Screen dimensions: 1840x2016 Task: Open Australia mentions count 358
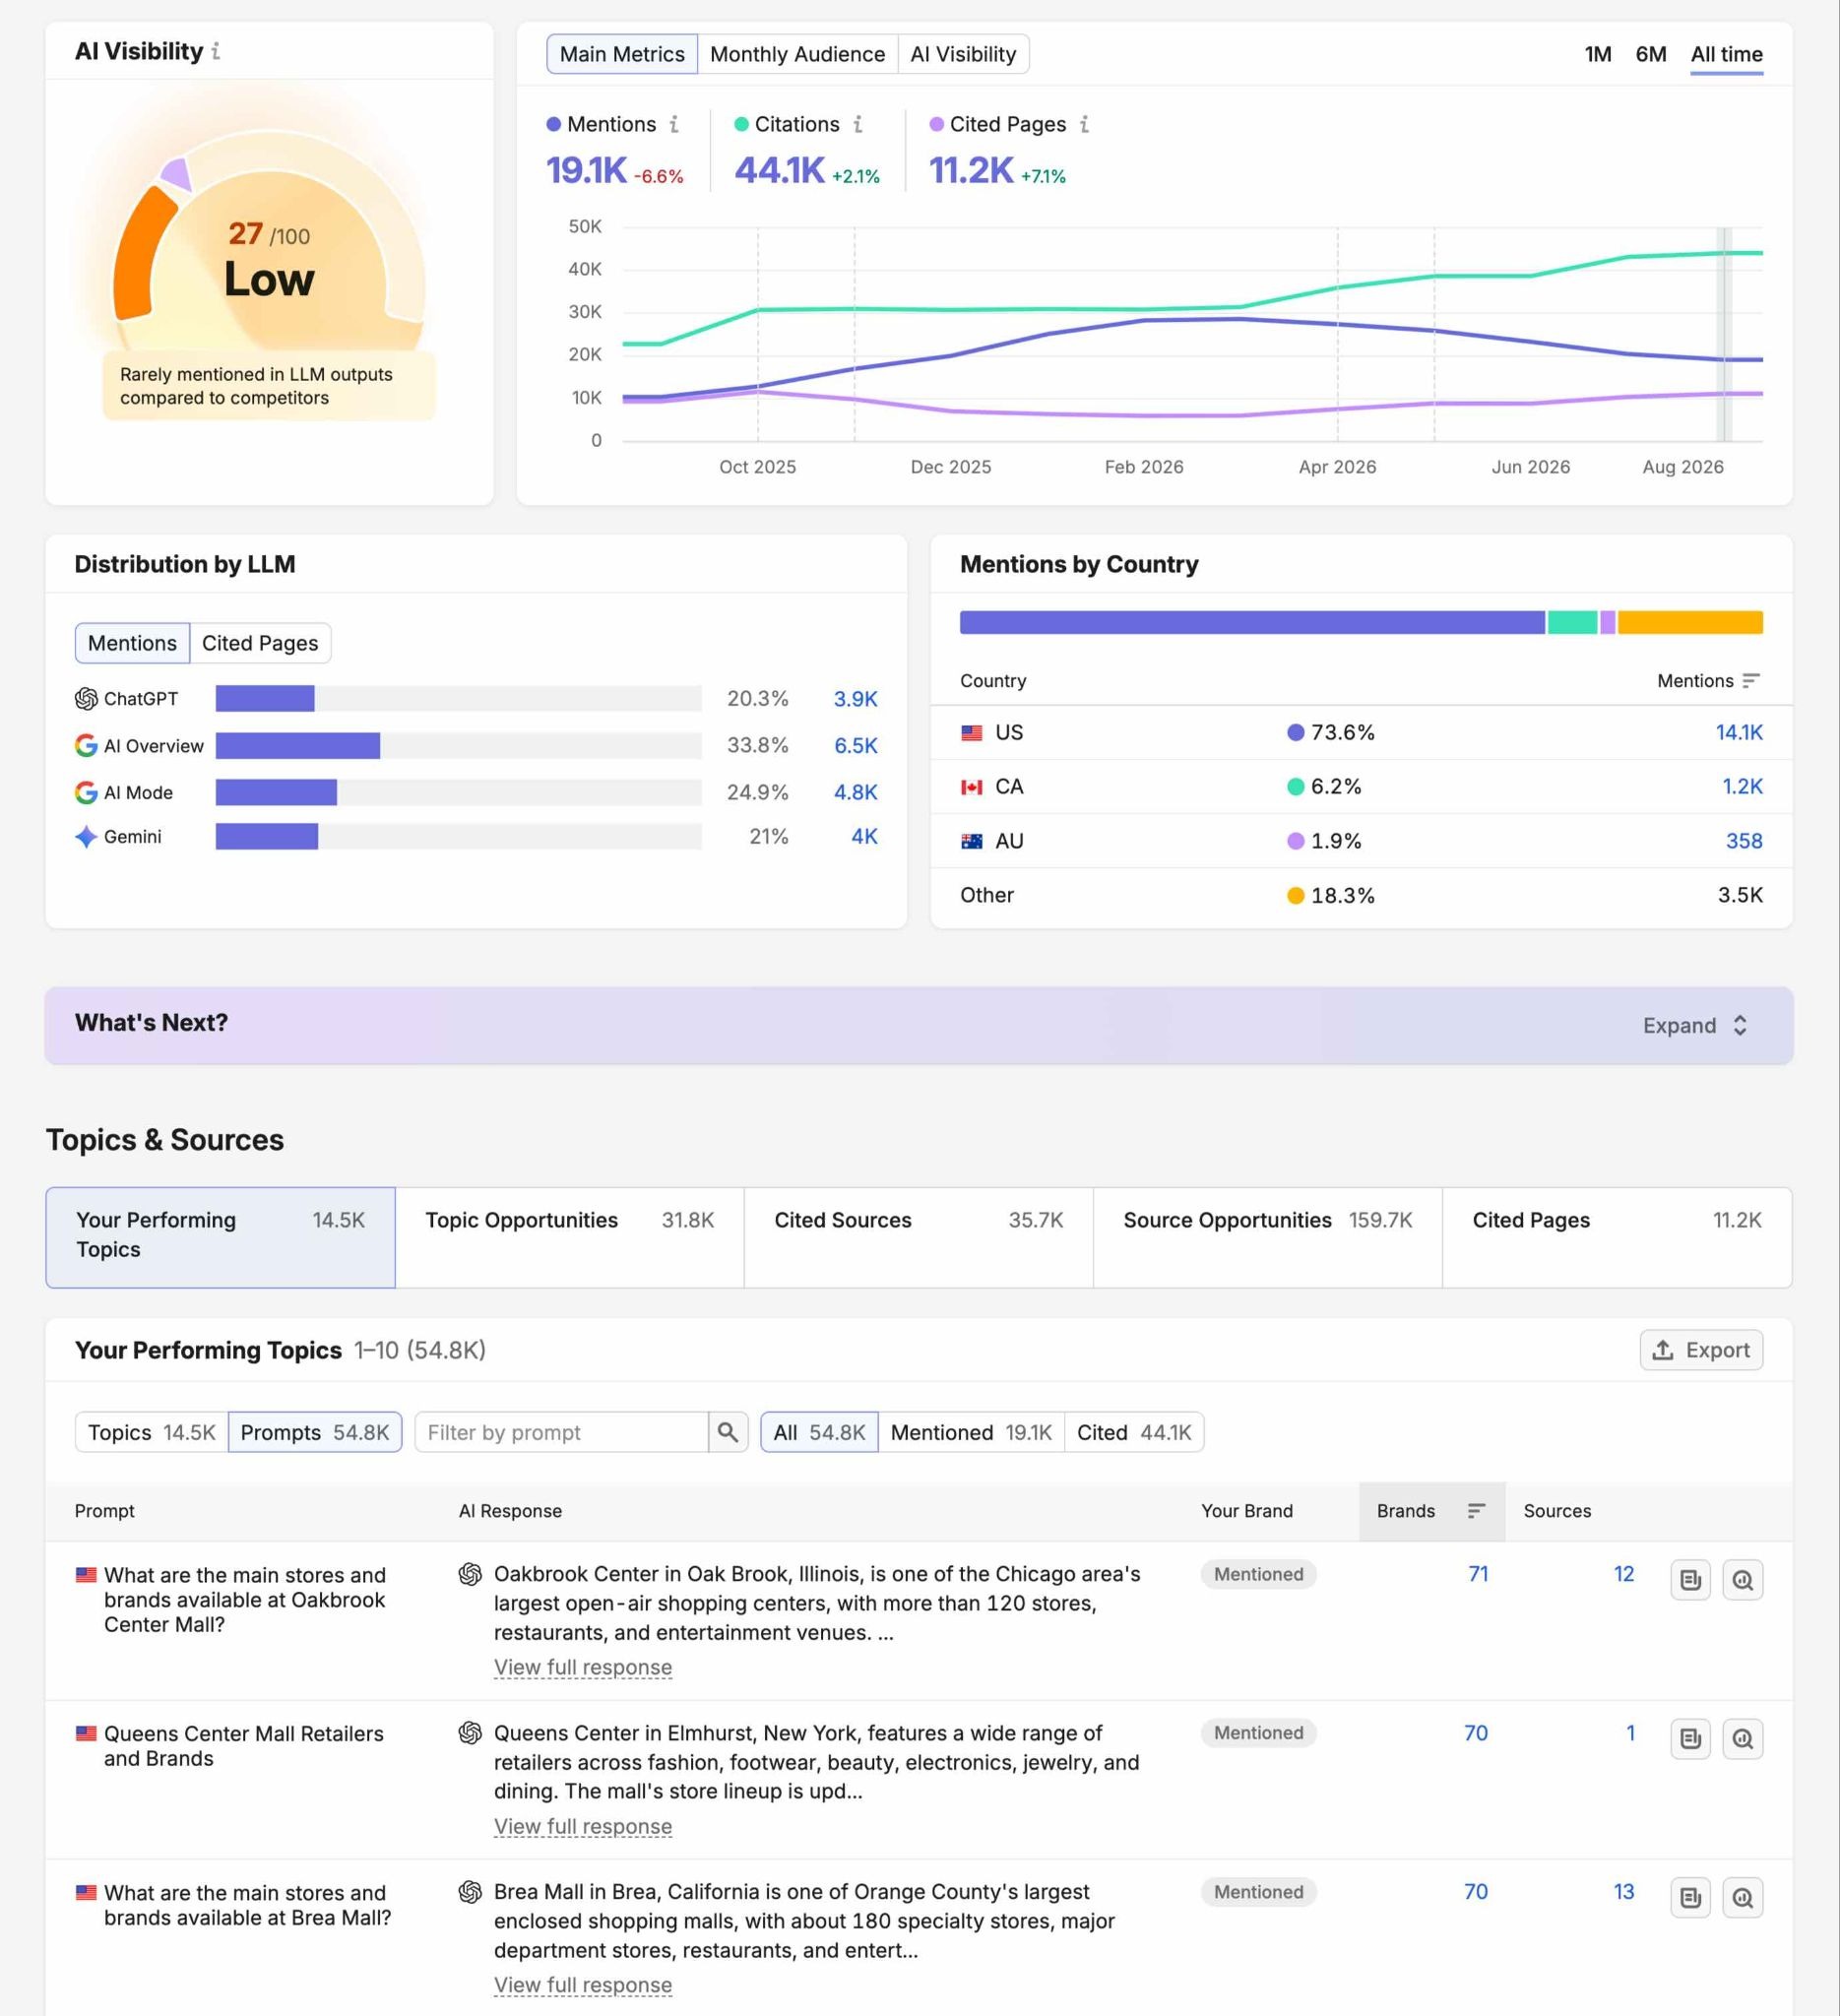pos(1744,841)
